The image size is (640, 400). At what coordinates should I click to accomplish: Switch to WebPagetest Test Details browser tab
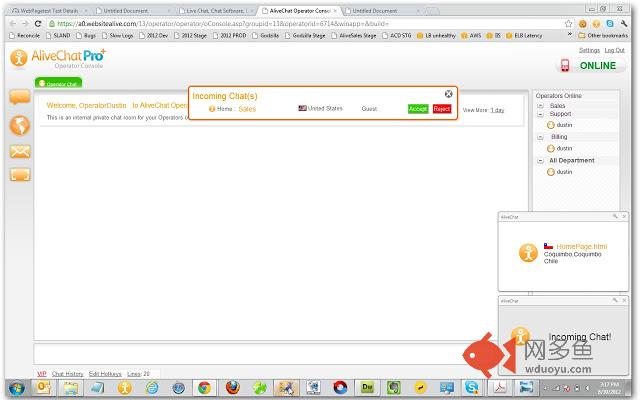point(49,11)
